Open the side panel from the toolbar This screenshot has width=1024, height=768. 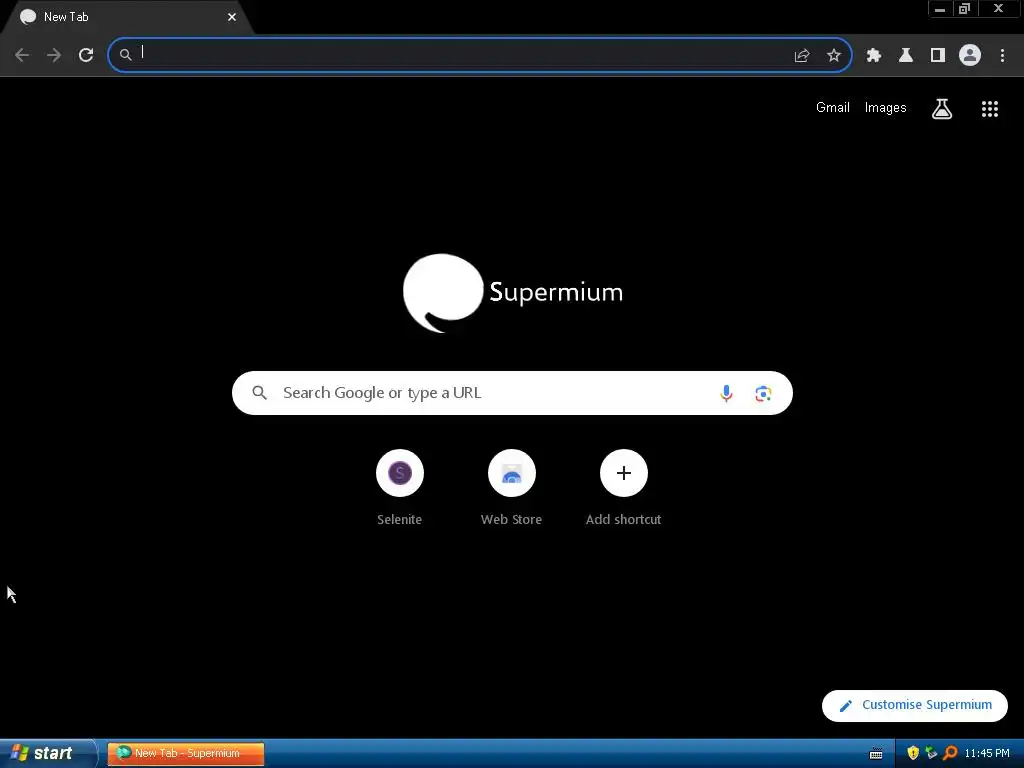[x=938, y=56]
